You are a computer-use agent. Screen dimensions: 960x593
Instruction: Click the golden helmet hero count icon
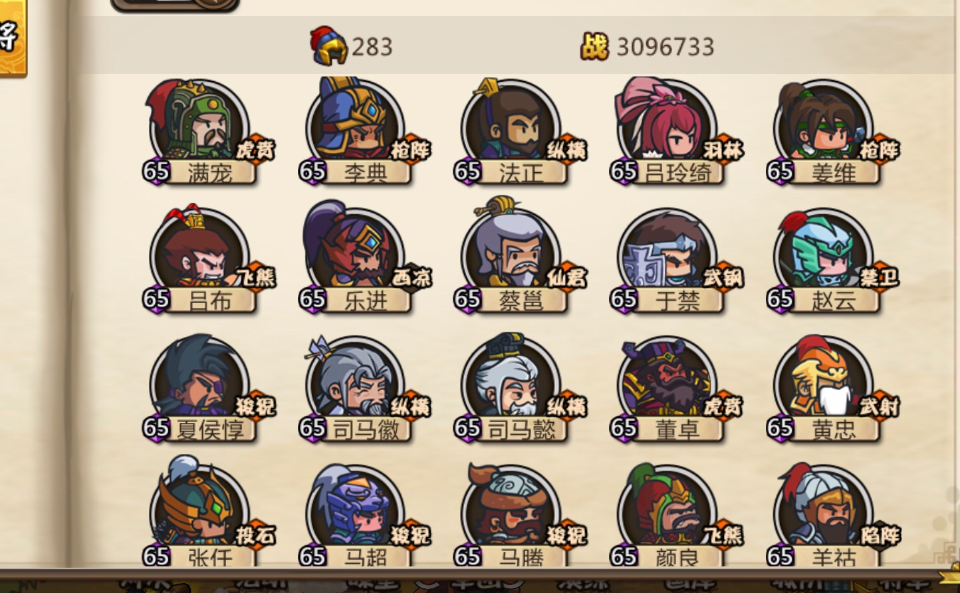(x=329, y=46)
